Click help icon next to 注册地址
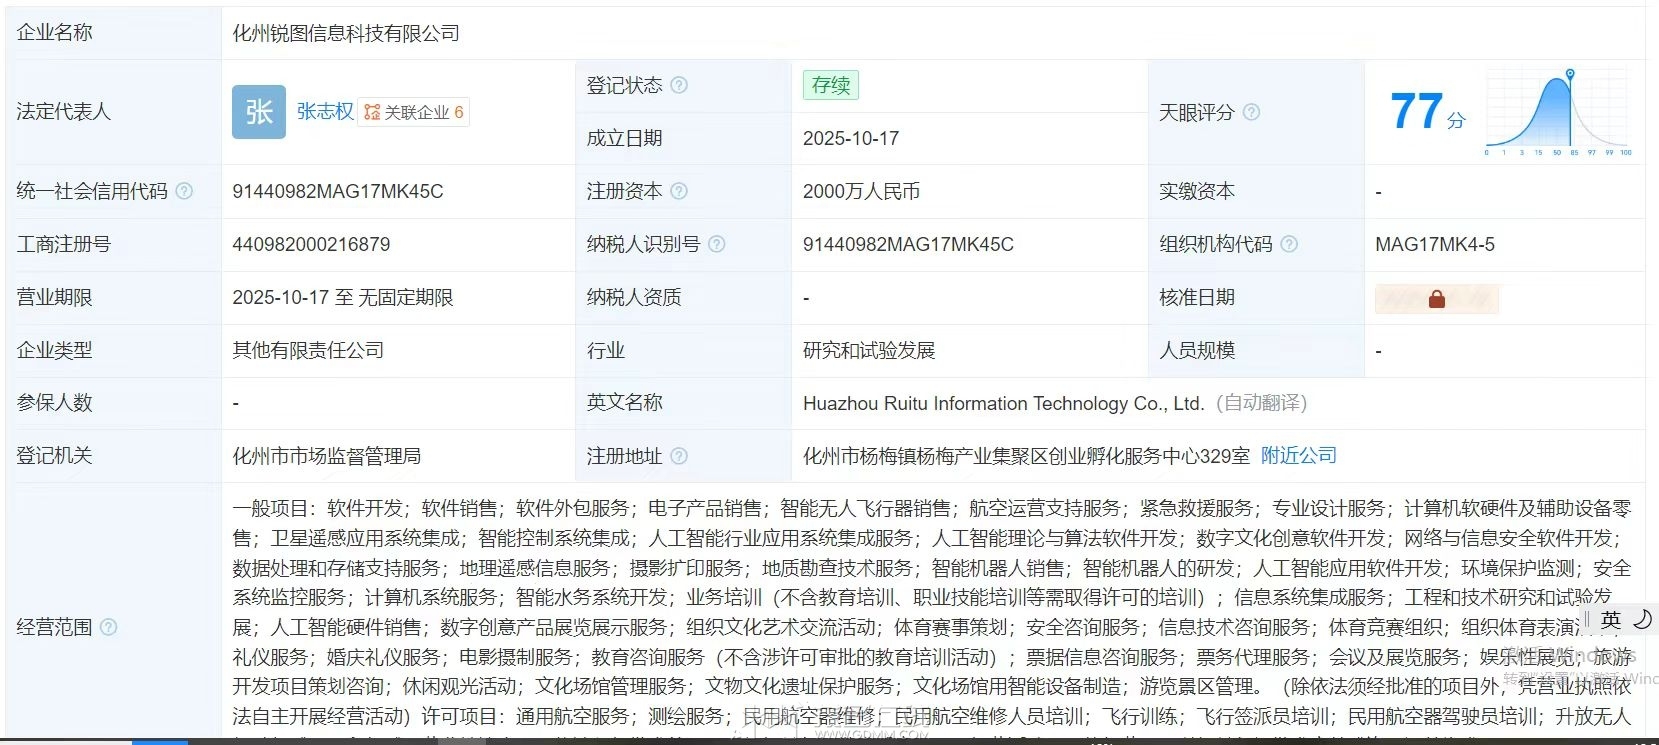 679,456
